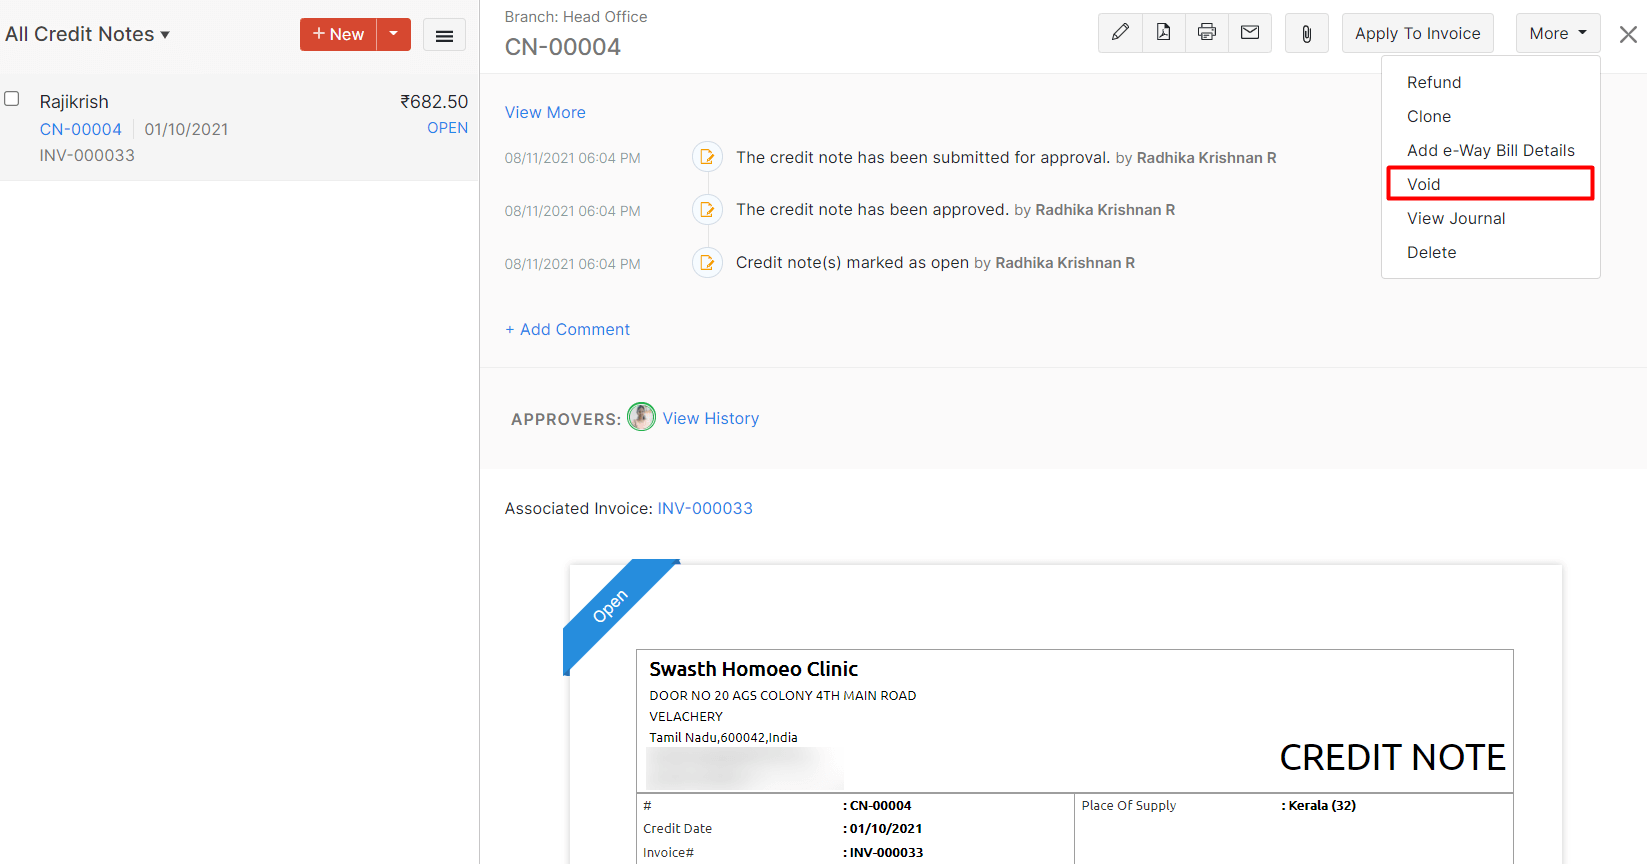Open associated invoice INV-000033 link
The height and width of the screenshot is (864, 1647).
(x=704, y=508)
